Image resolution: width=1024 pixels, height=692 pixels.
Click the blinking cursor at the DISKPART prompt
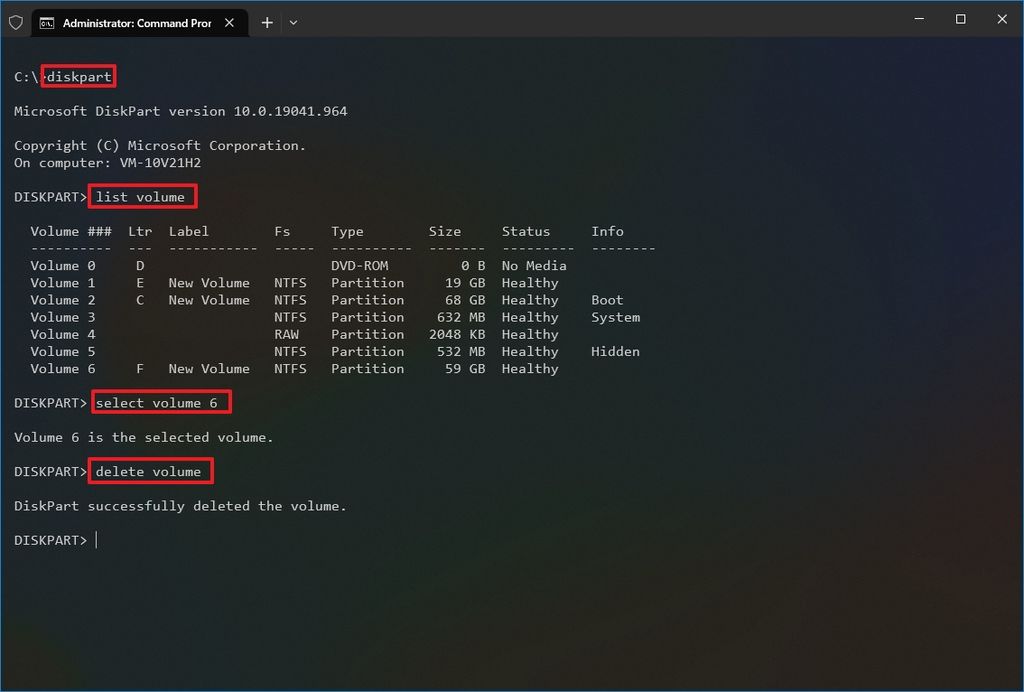coord(97,540)
